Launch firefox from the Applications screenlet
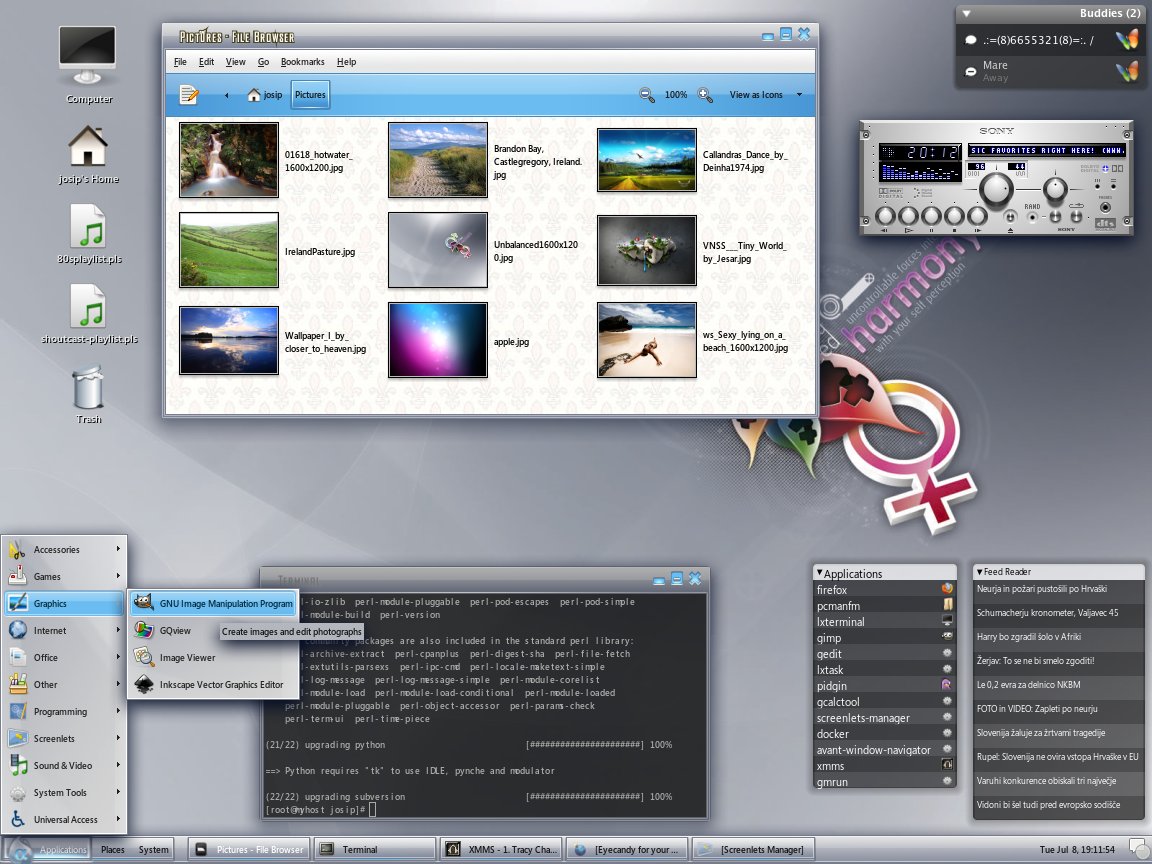Image resolution: width=1152 pixels, height=864 pixels. point(885,589)
